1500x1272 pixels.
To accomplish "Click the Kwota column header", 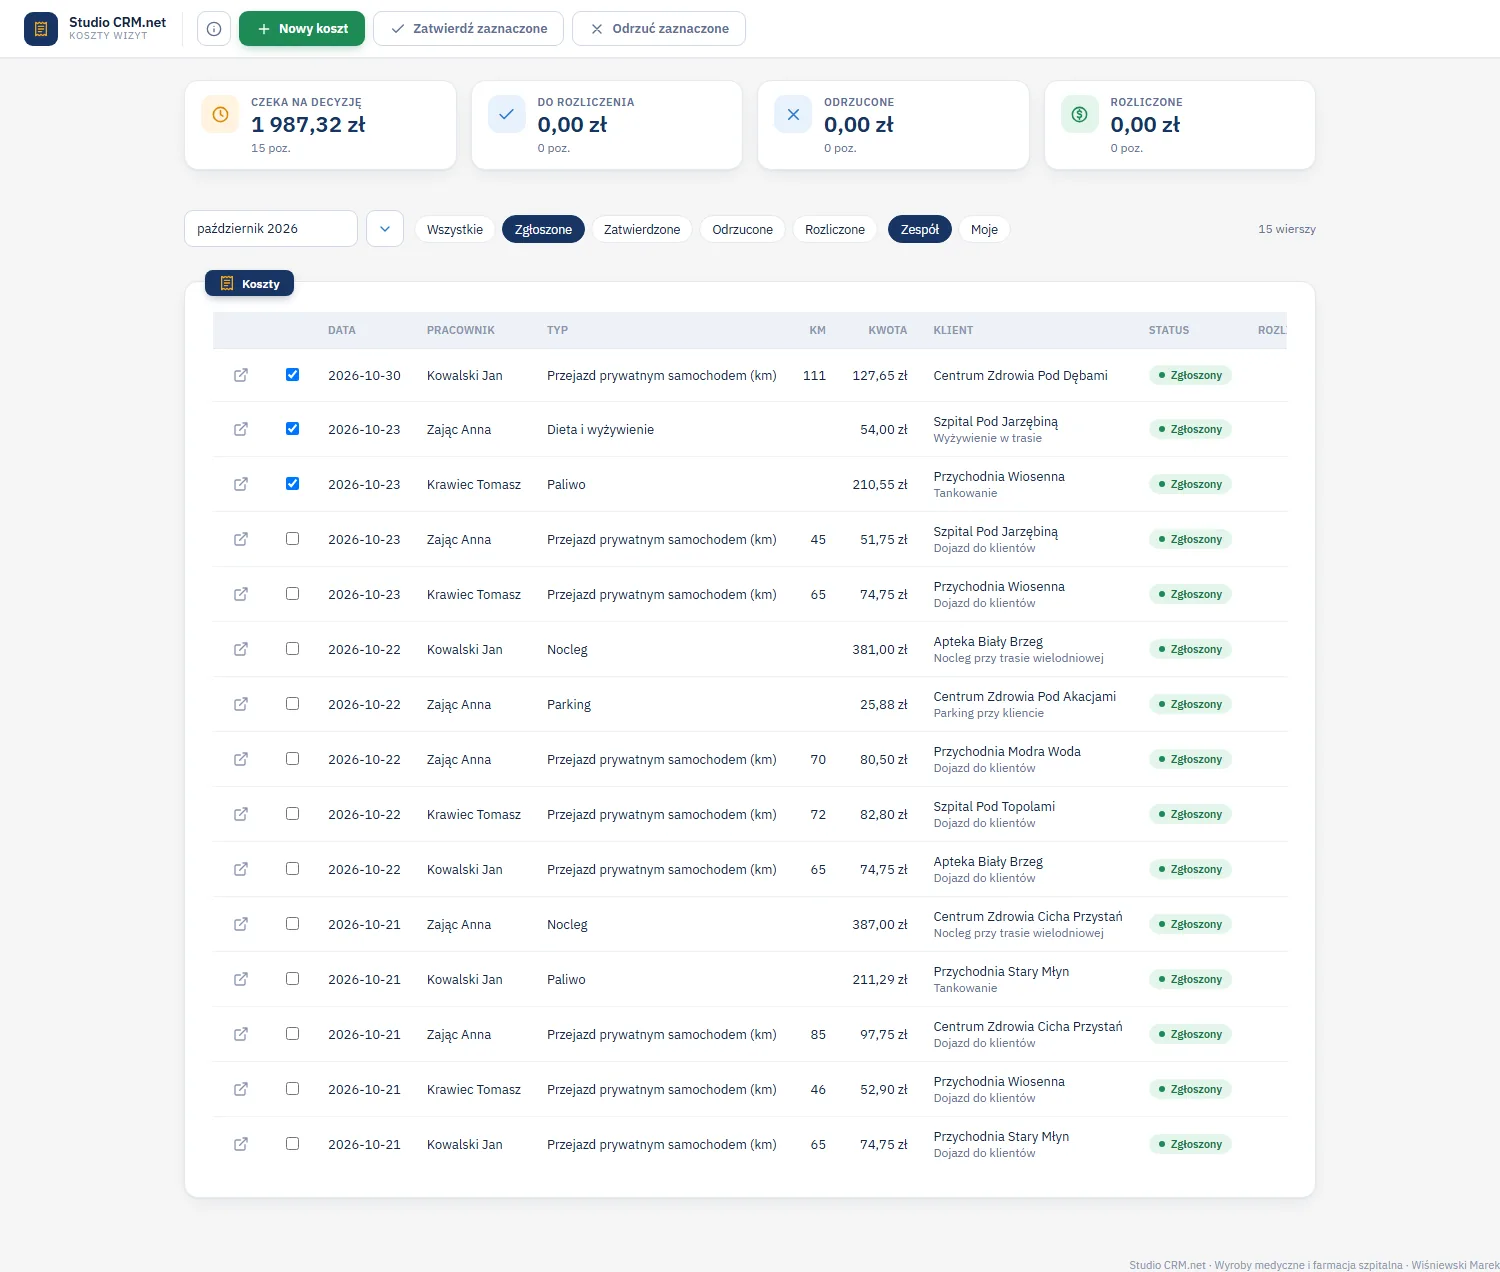I will tap(888, 330).
